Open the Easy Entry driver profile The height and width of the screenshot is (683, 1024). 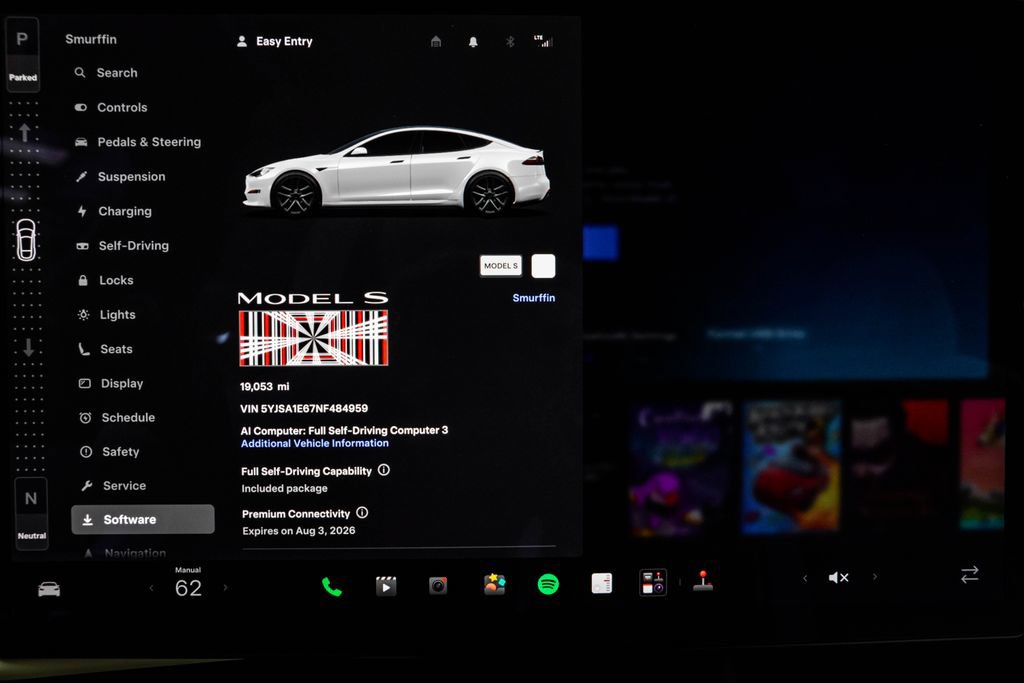[274, 41]
